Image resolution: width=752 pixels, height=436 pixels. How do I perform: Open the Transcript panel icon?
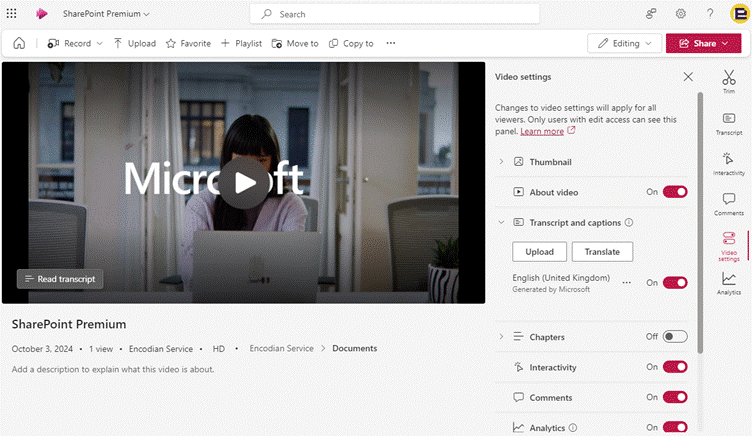pos(728,122)
